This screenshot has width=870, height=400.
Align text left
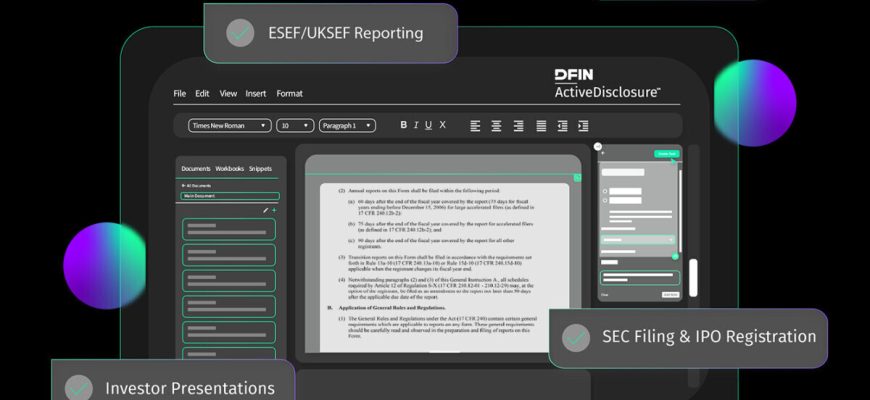tap(475, 126)
